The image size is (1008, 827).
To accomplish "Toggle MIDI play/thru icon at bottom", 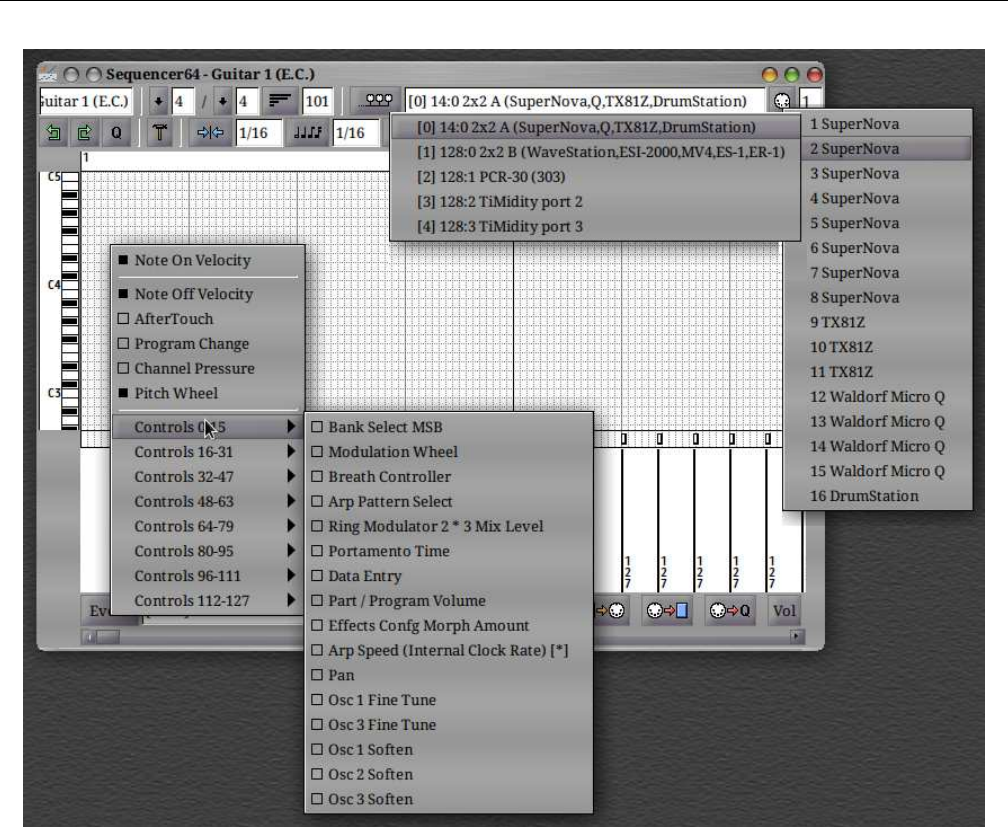I will [609, 610].
